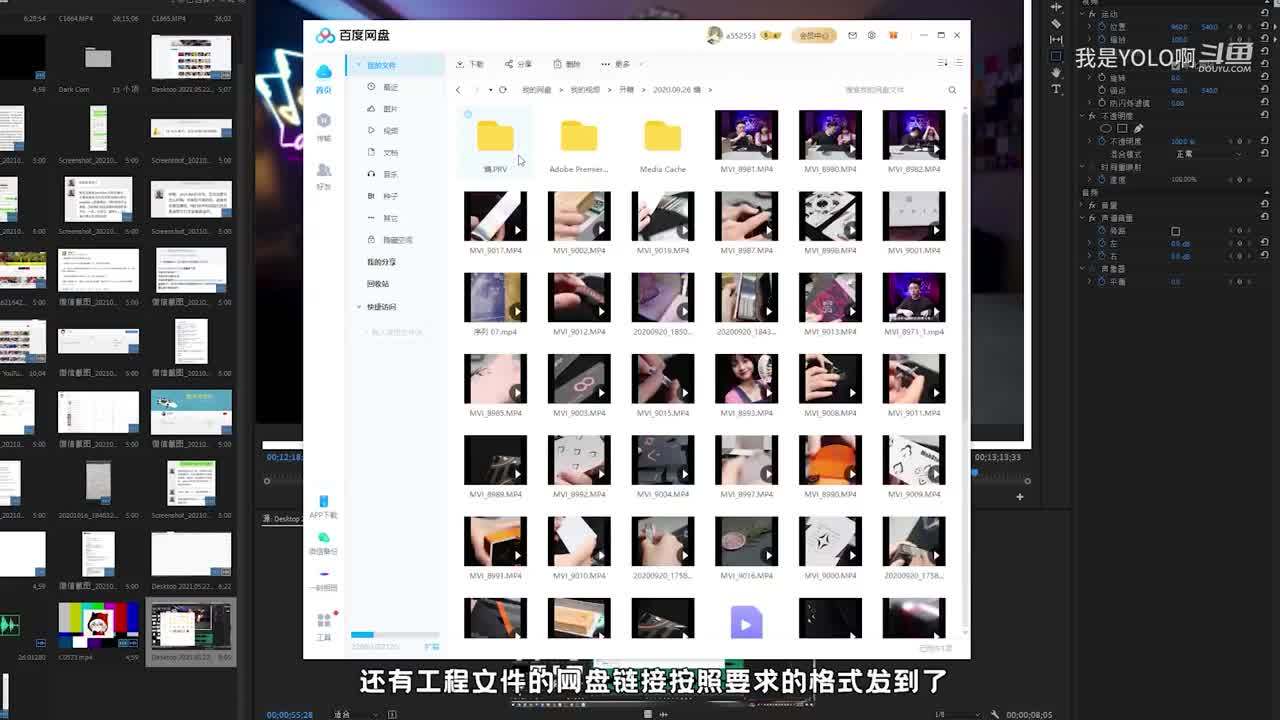This screenshot has height=720, width=1280.
Task: Click the orange gift icon in title bar
Action: tap(893, 35)
